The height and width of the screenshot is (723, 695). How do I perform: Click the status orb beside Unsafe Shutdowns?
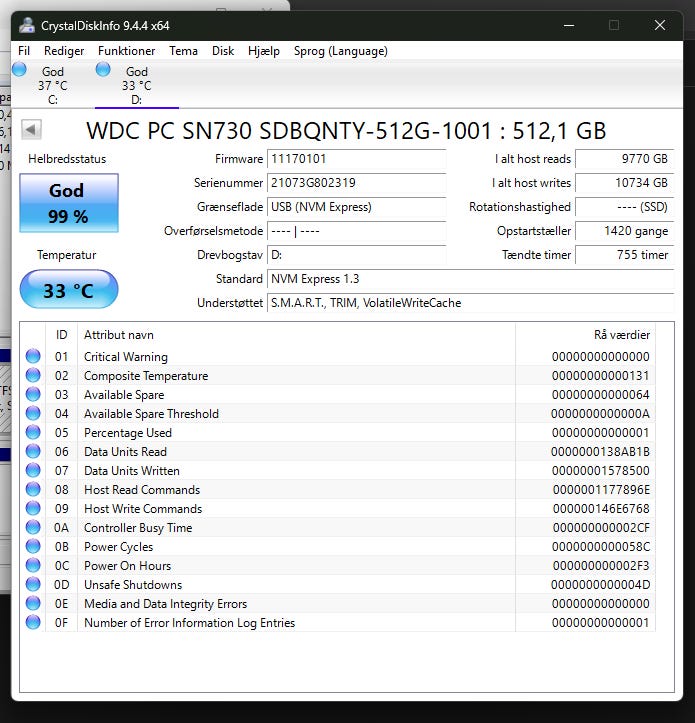pyautogui.click(x=34, y=585)
